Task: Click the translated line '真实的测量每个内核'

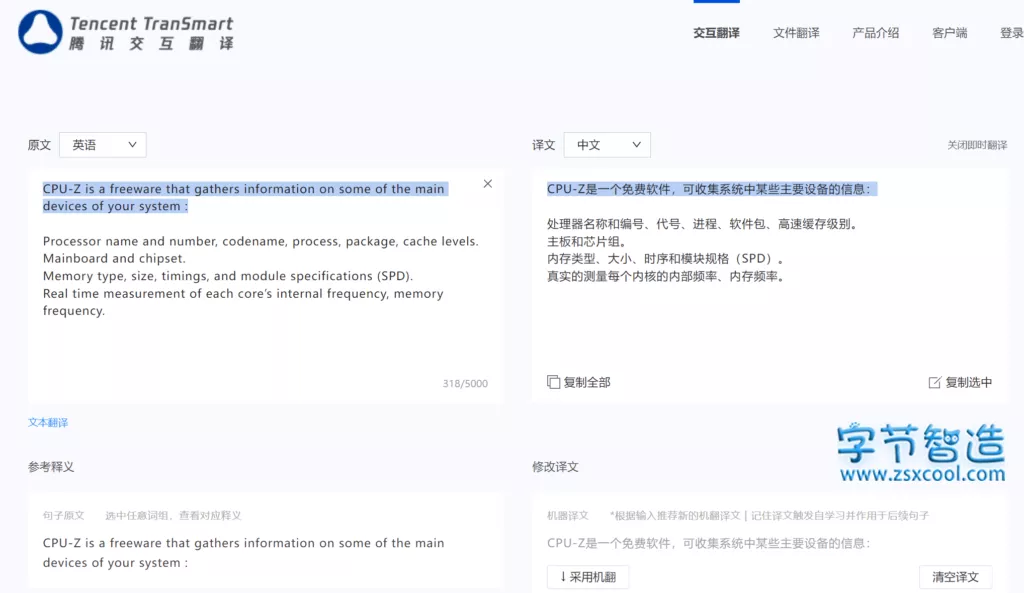Action: (665, 276)
